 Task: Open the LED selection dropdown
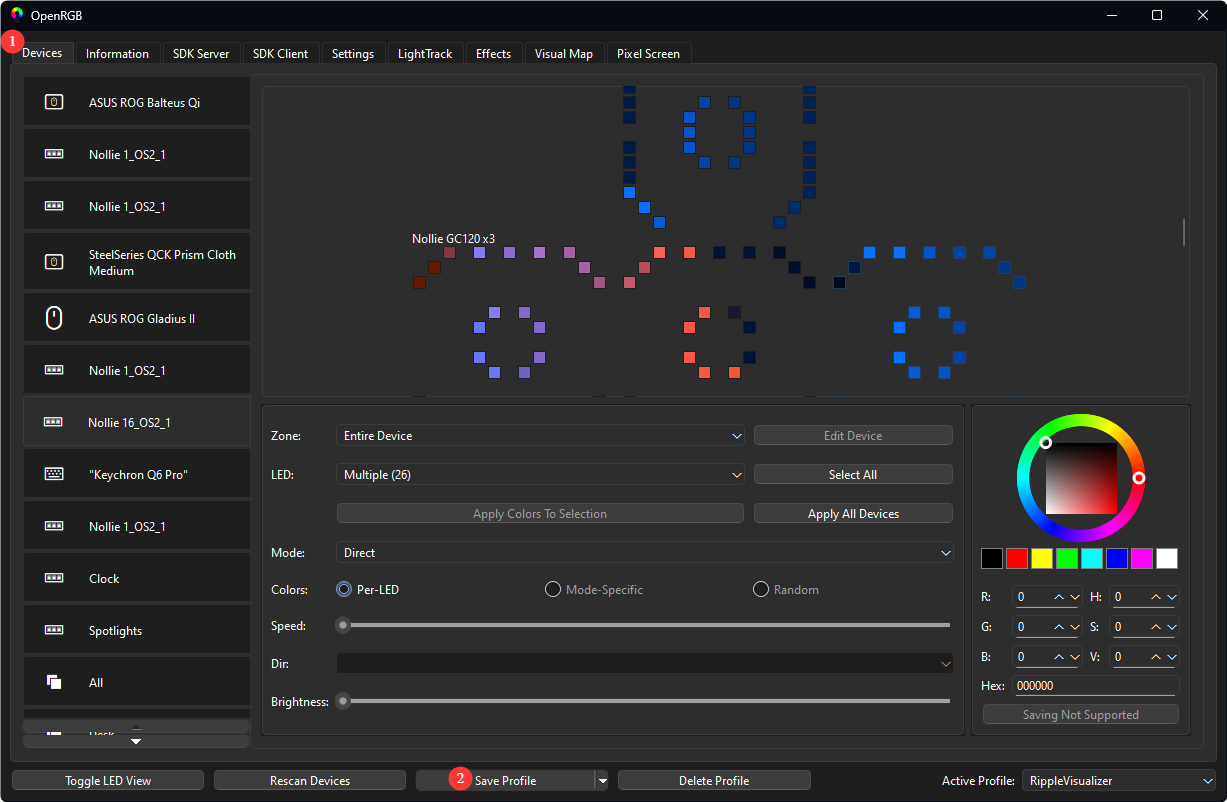(540, 474)
